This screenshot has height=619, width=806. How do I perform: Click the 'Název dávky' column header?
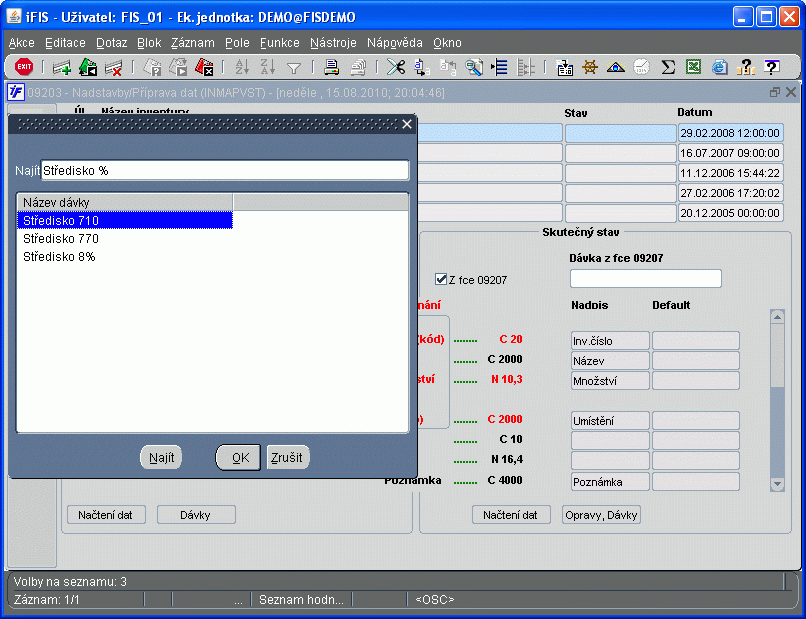point(125,202)
